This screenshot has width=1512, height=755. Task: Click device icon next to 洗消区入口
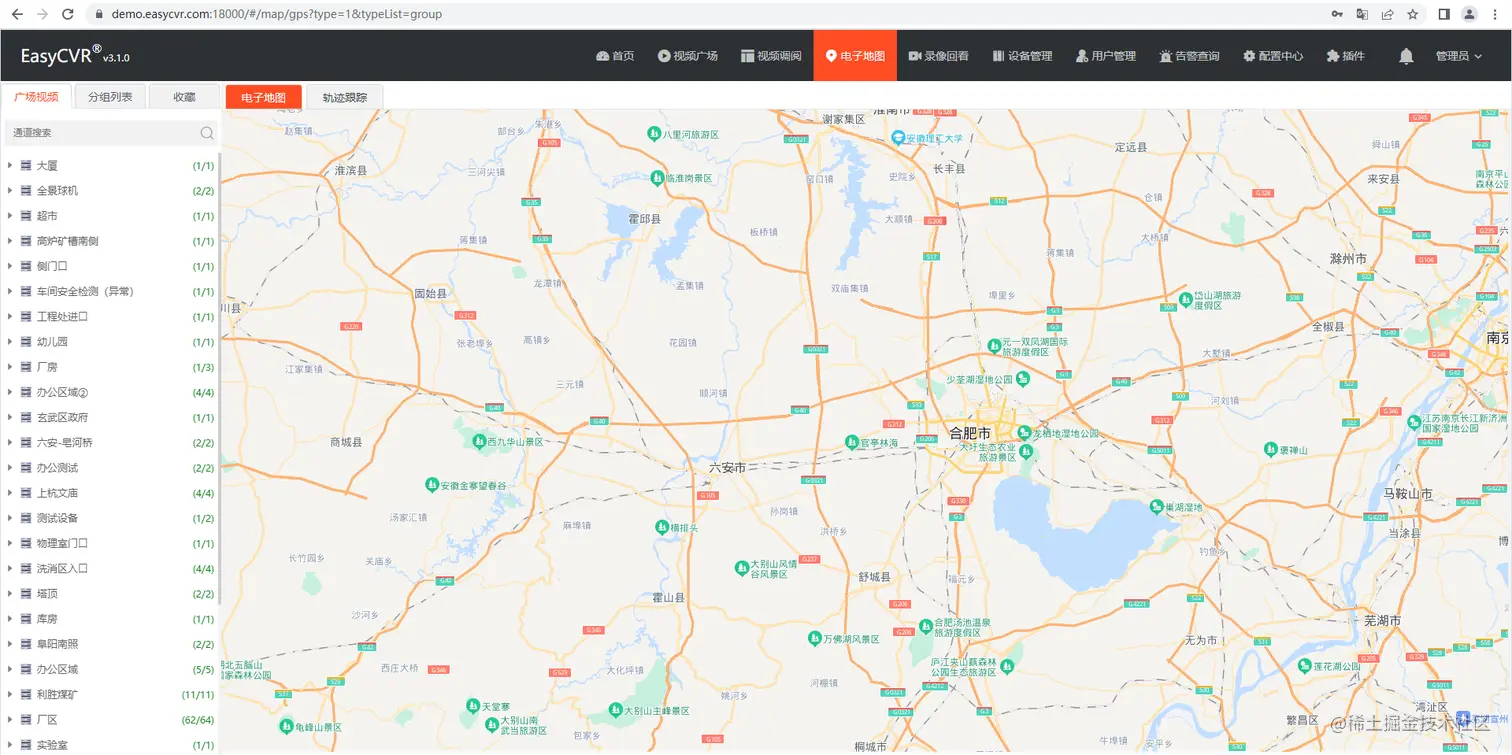pyautogui.click(x=26, y=569)
